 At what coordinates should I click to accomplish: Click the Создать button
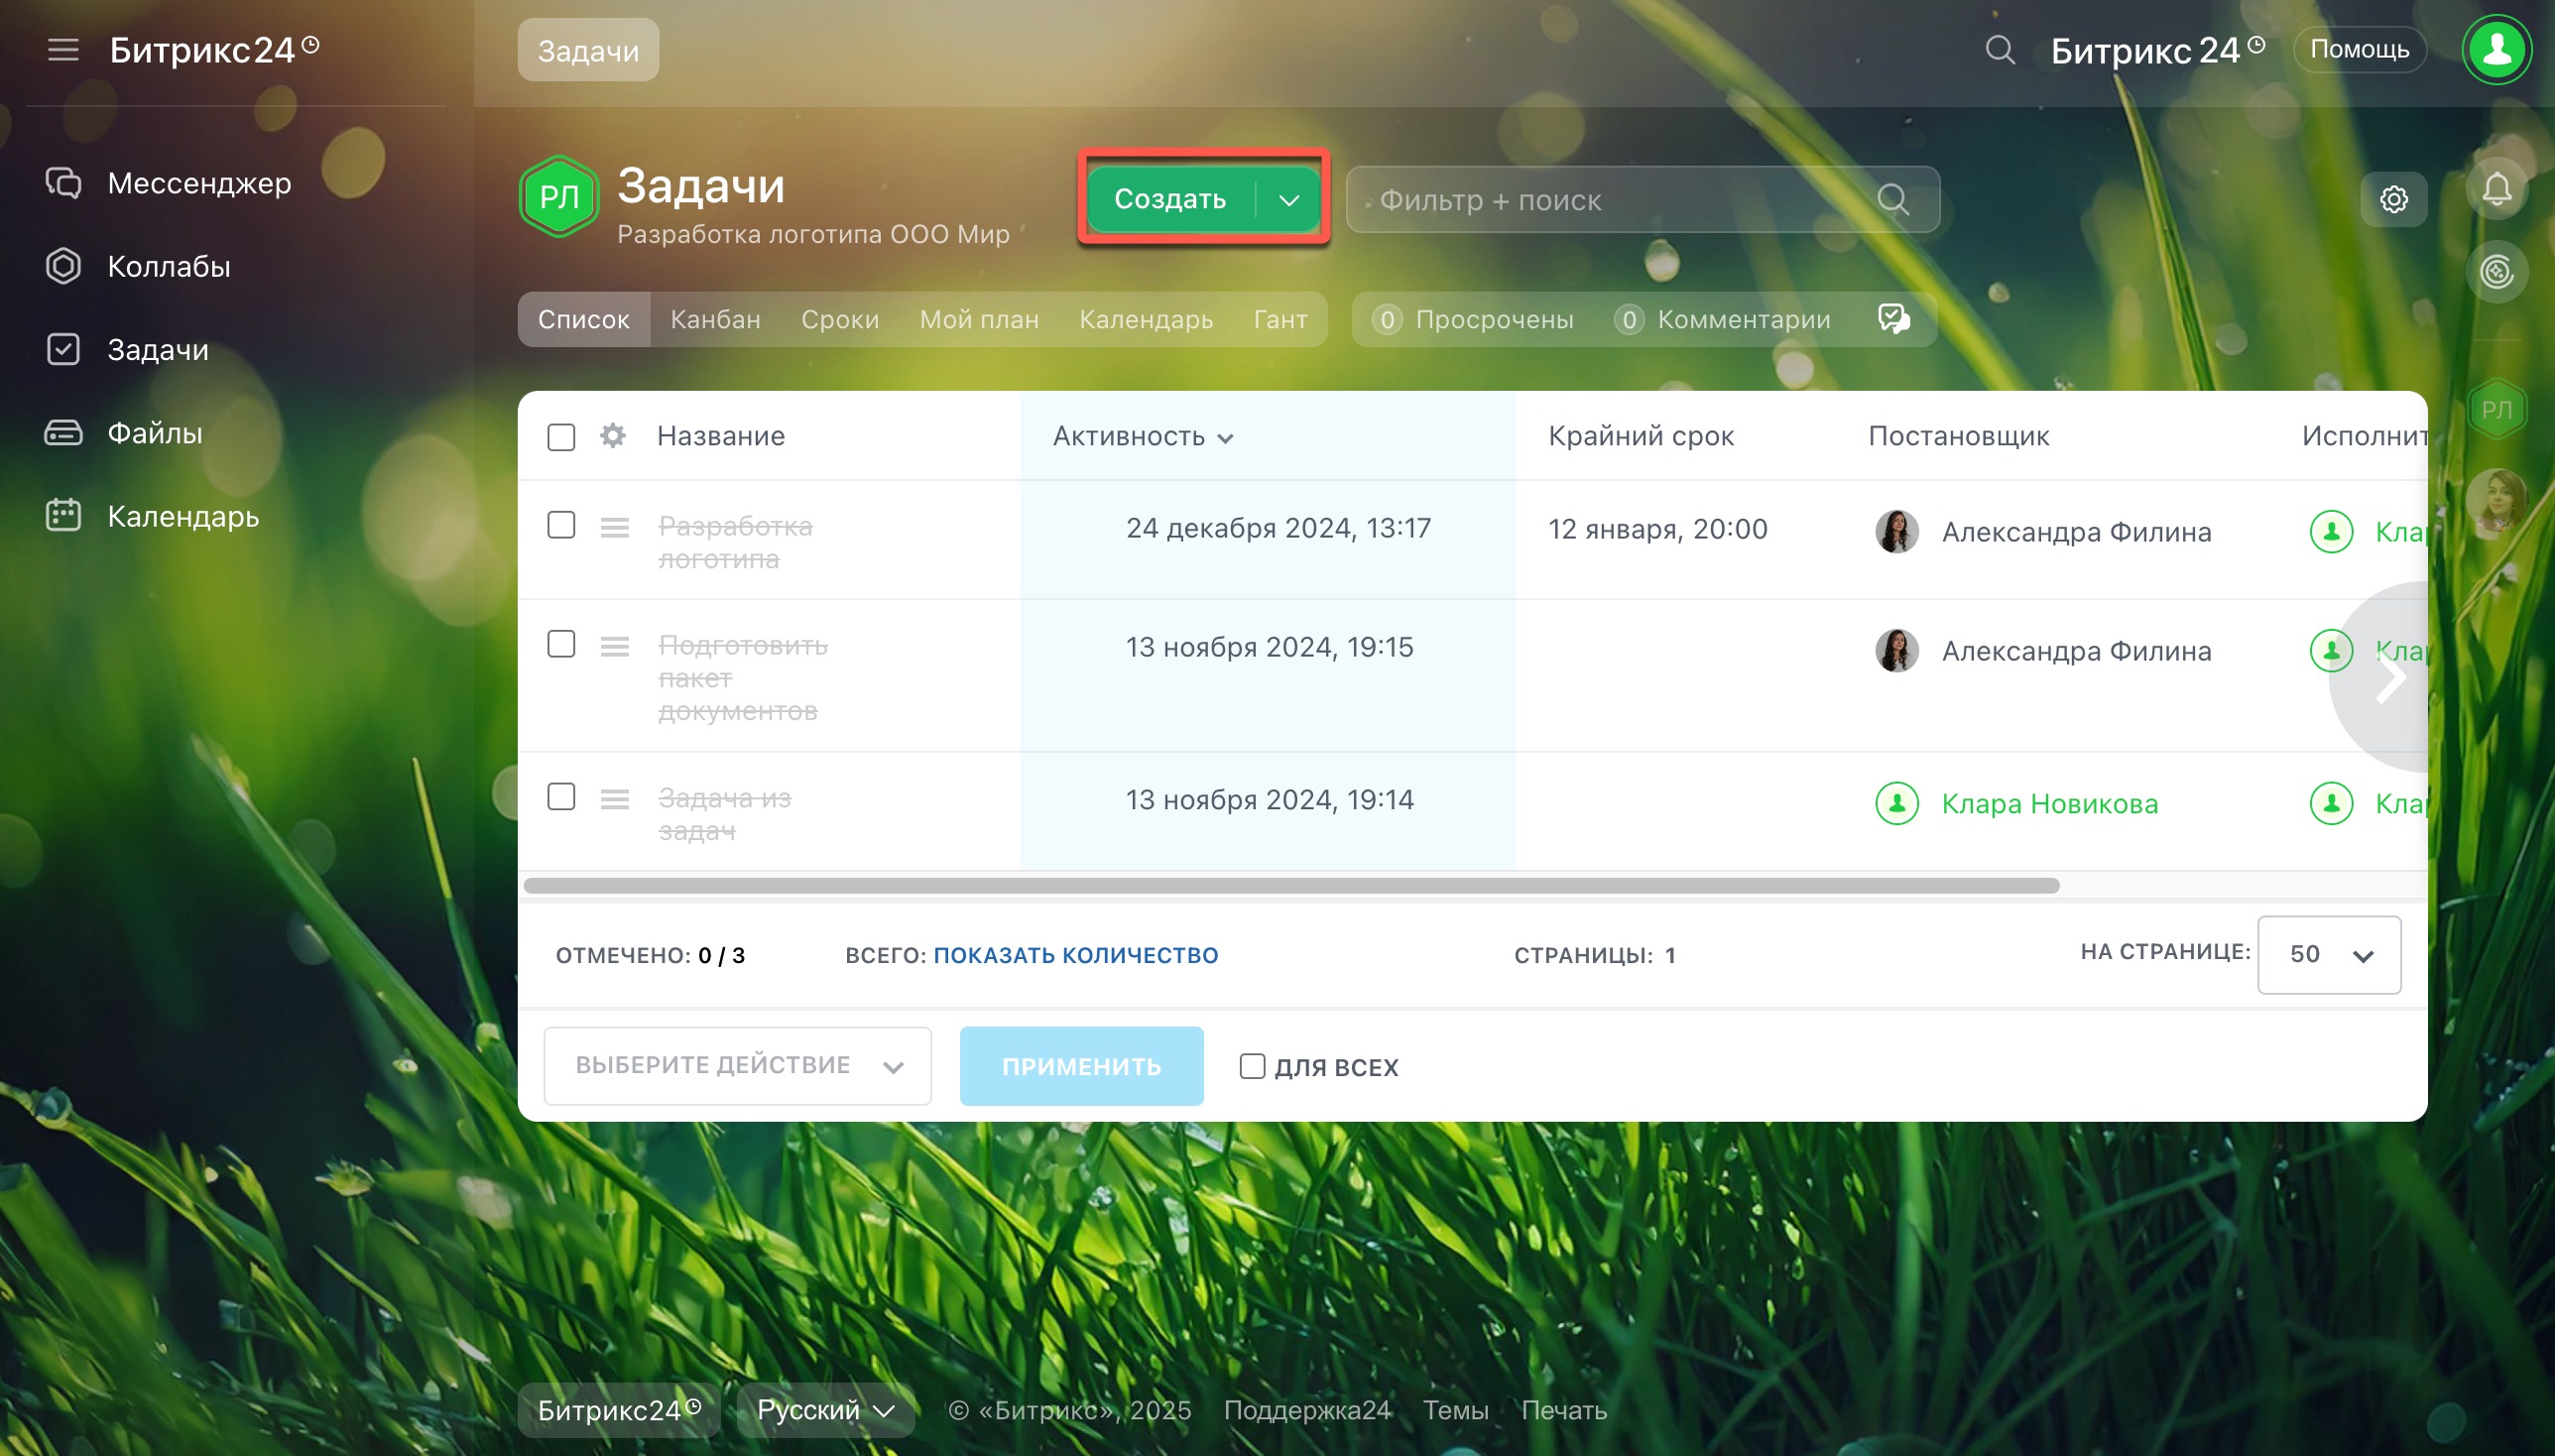[1170, 200]
